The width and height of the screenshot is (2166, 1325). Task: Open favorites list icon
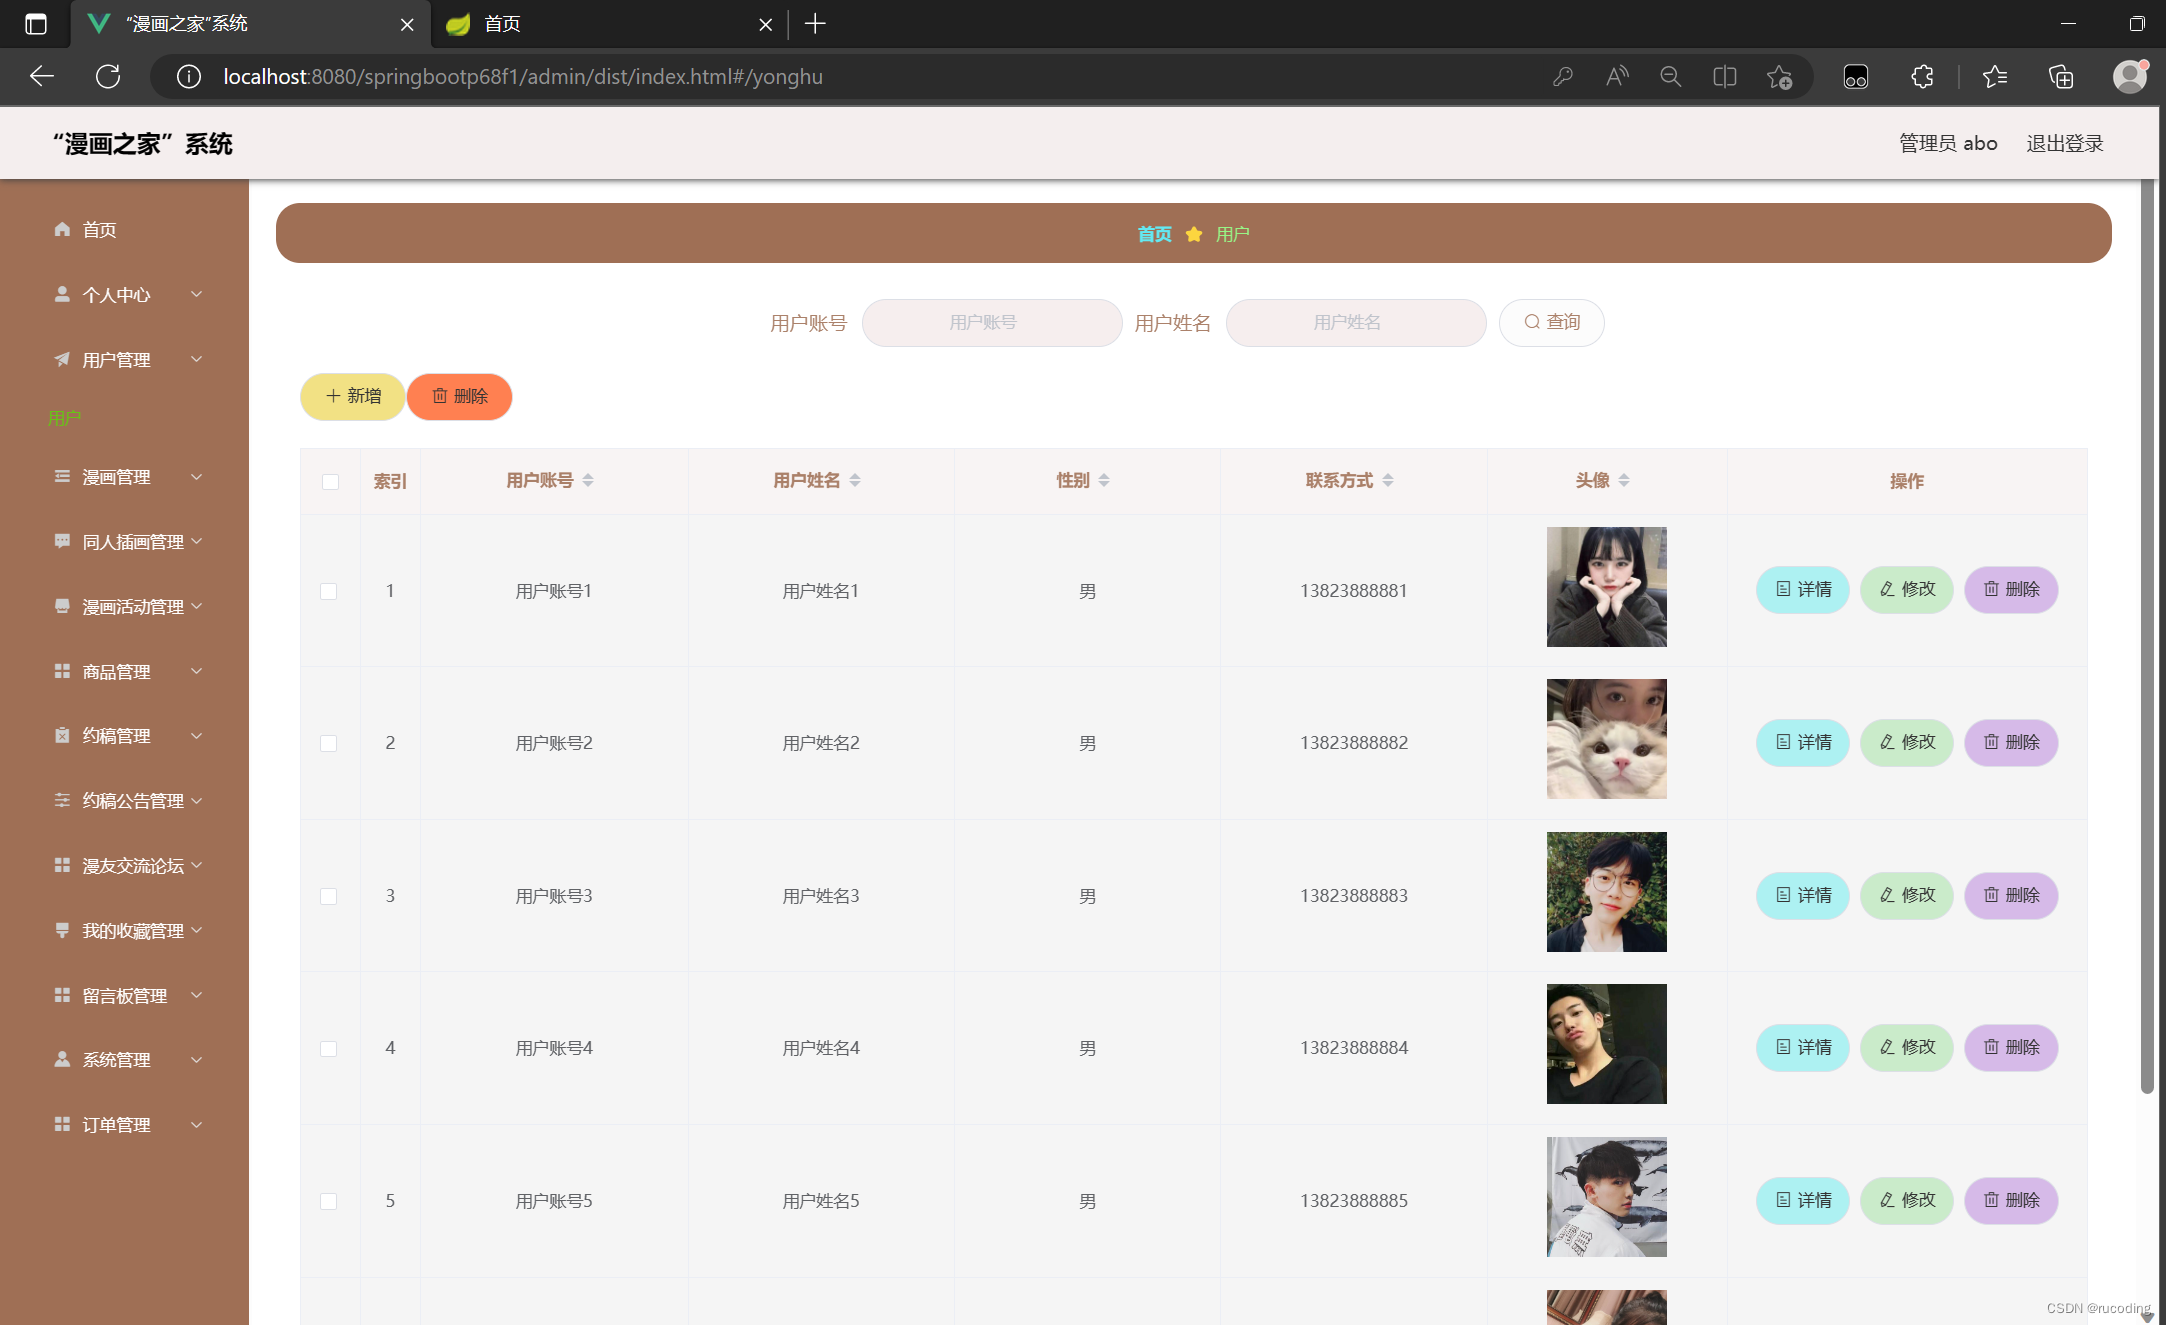pyautogui.click(x=1995, y=77)
